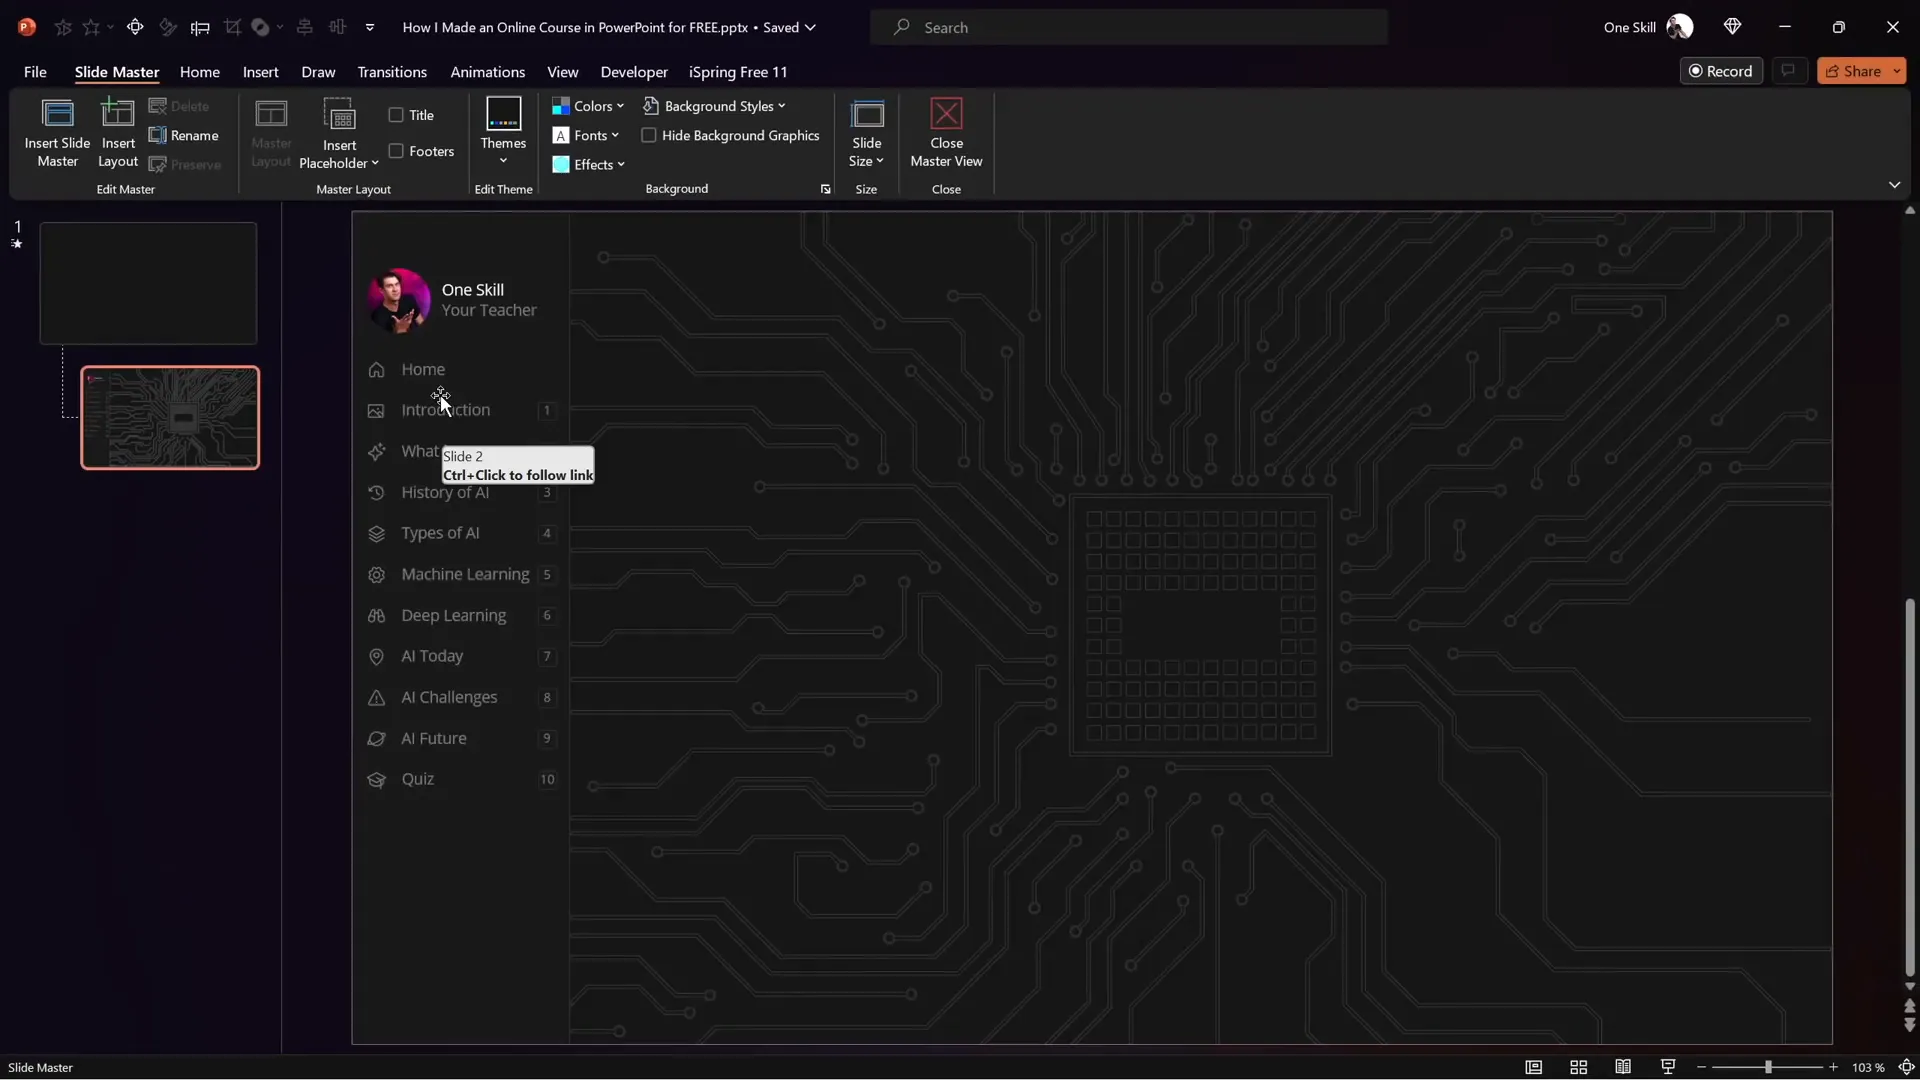
Task: Rename the selected layout
Action: pos(184,135)
